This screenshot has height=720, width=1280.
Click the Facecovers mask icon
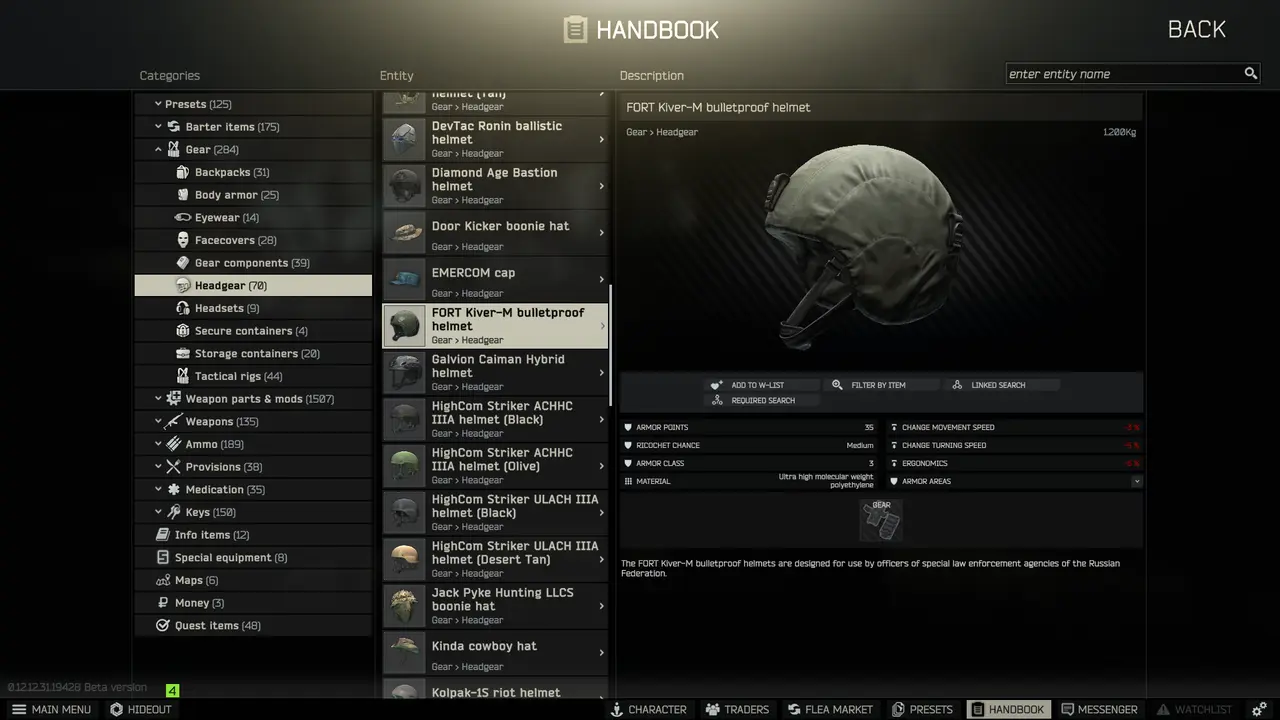[x=183, y=240]
